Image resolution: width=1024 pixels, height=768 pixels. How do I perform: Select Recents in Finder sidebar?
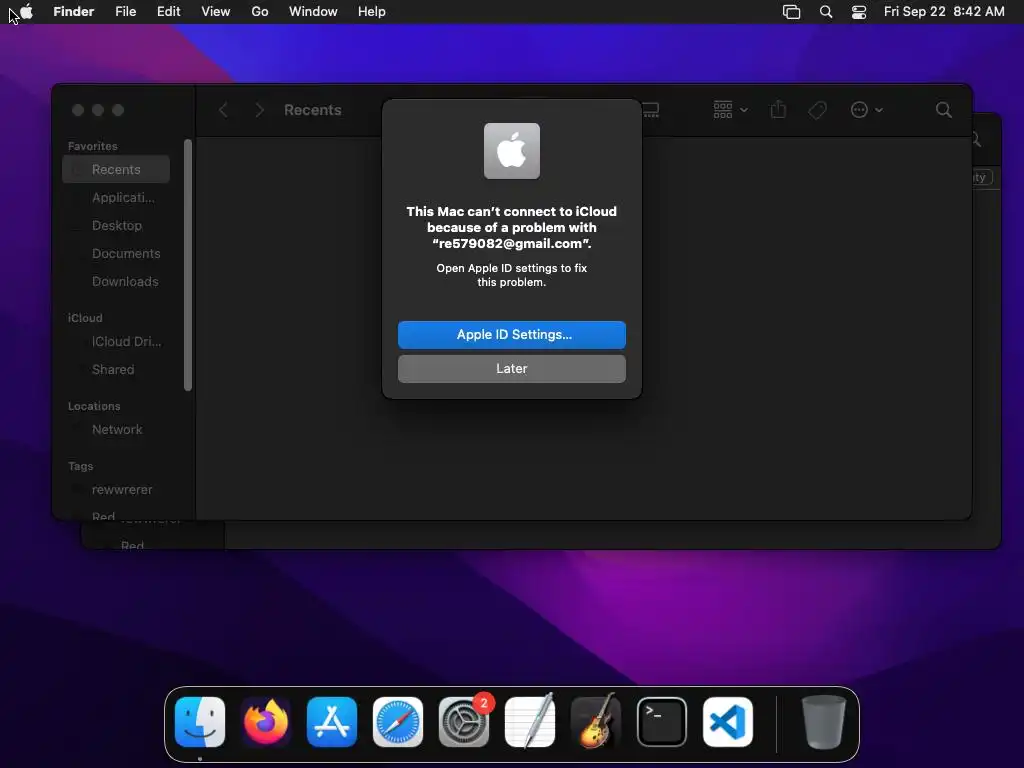116,169
